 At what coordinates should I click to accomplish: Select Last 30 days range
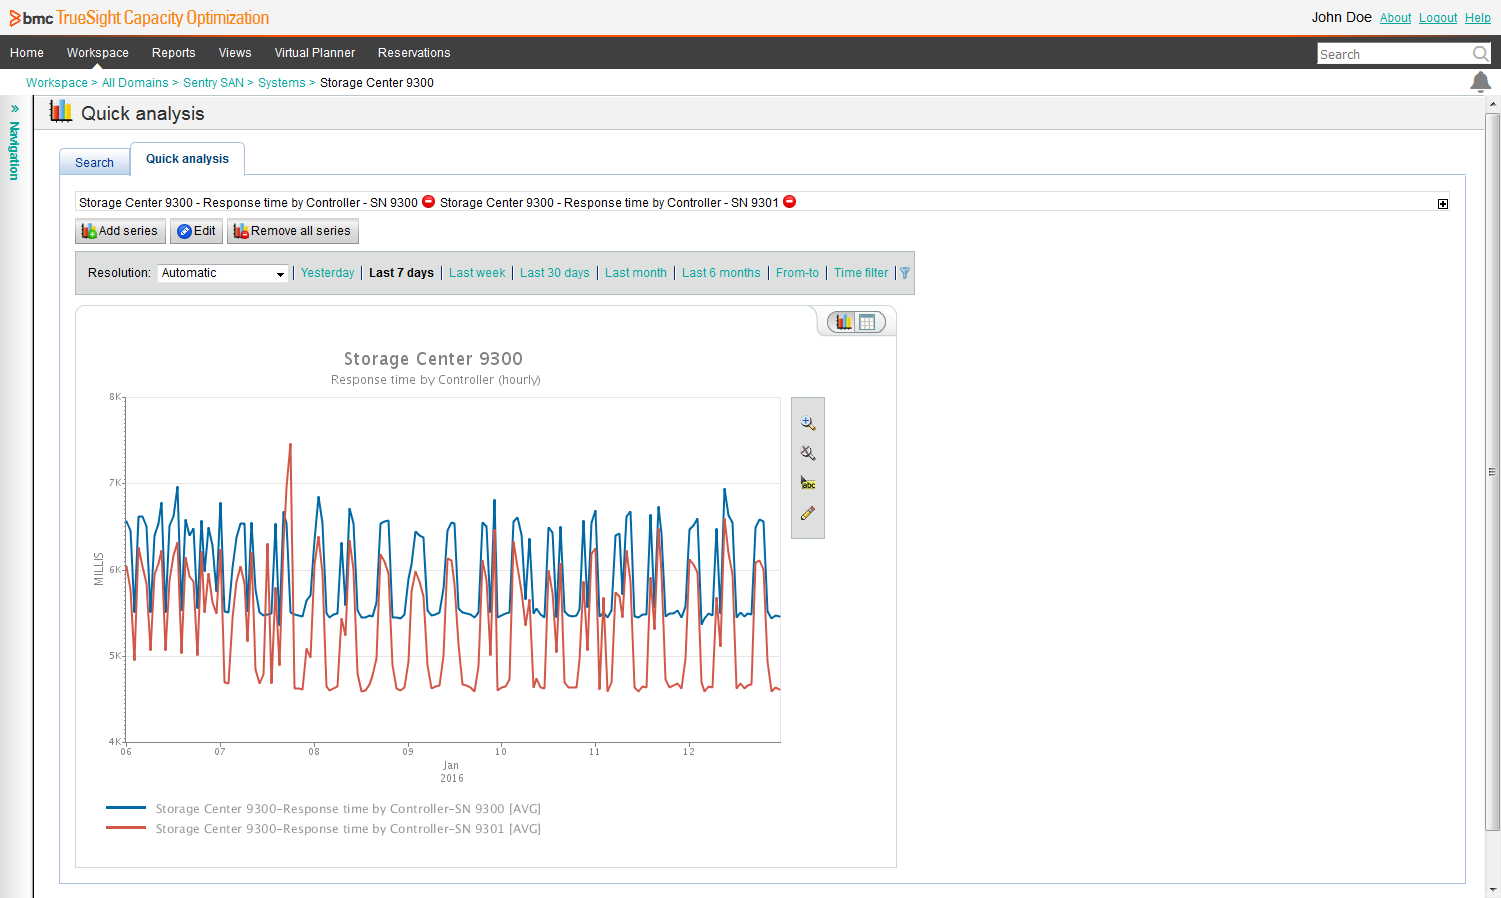[x=554, y=273]
